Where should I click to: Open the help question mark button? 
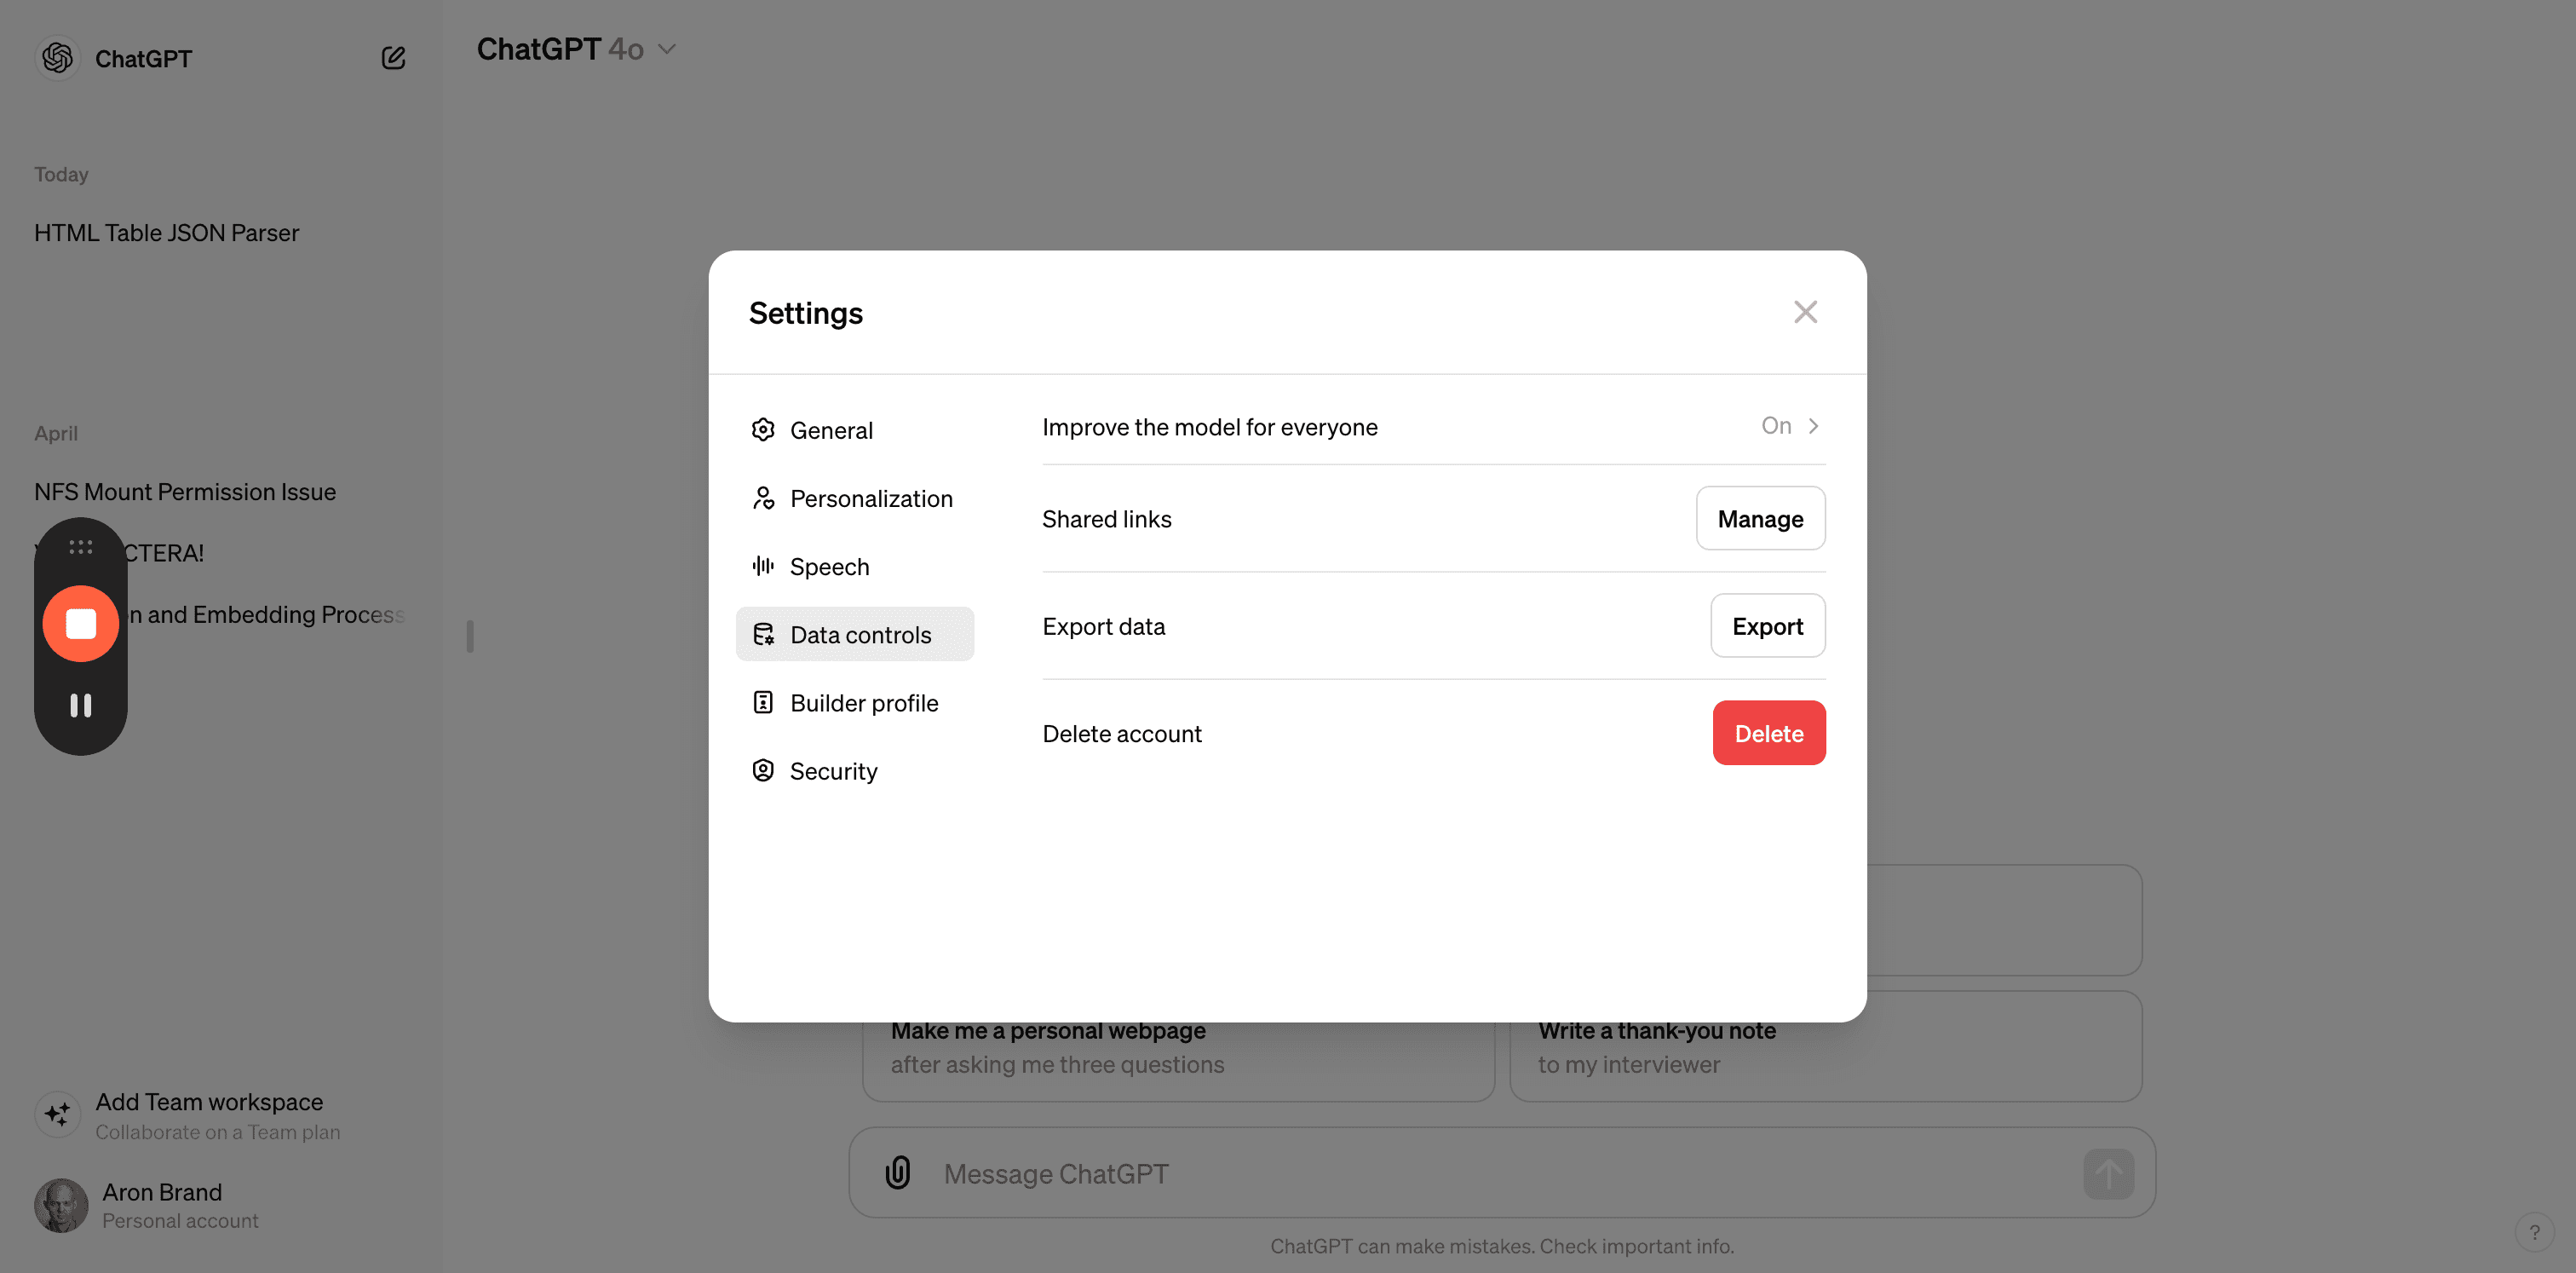(x=2534, y=1233)
